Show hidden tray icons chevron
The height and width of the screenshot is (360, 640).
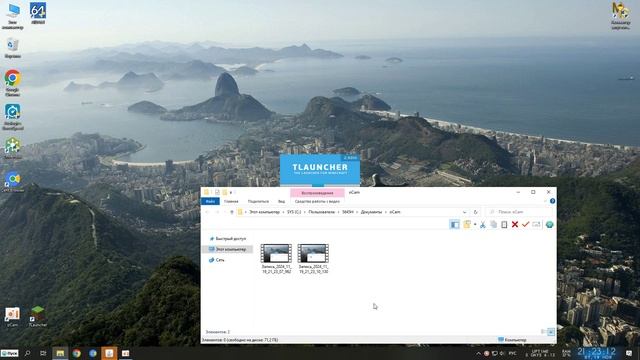pos(478,353)
